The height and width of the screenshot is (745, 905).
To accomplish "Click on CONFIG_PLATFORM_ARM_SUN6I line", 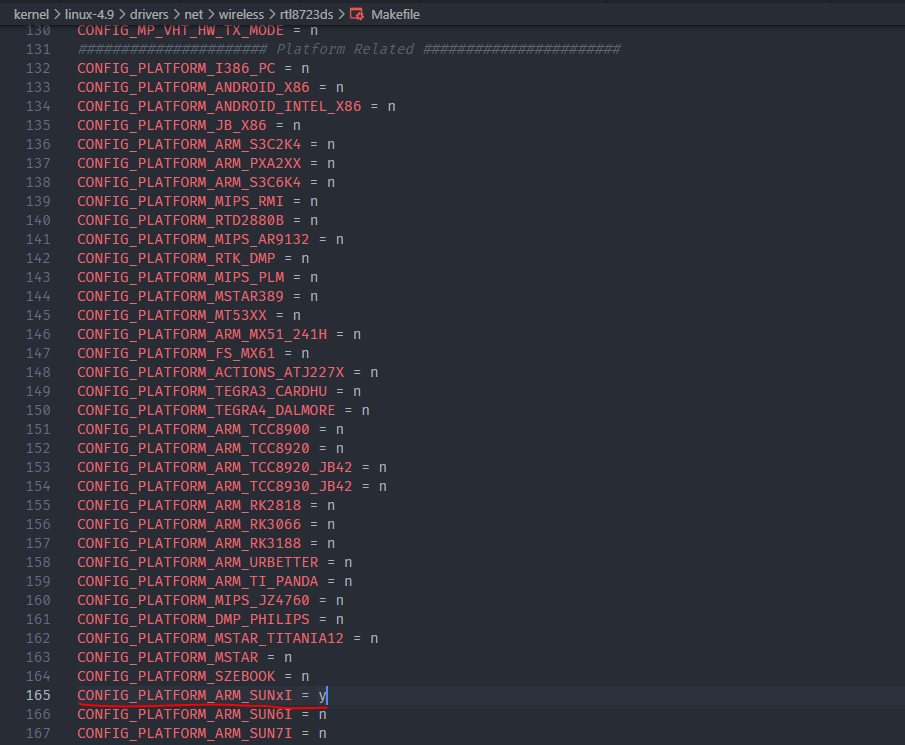I will (x=184, y=714).
